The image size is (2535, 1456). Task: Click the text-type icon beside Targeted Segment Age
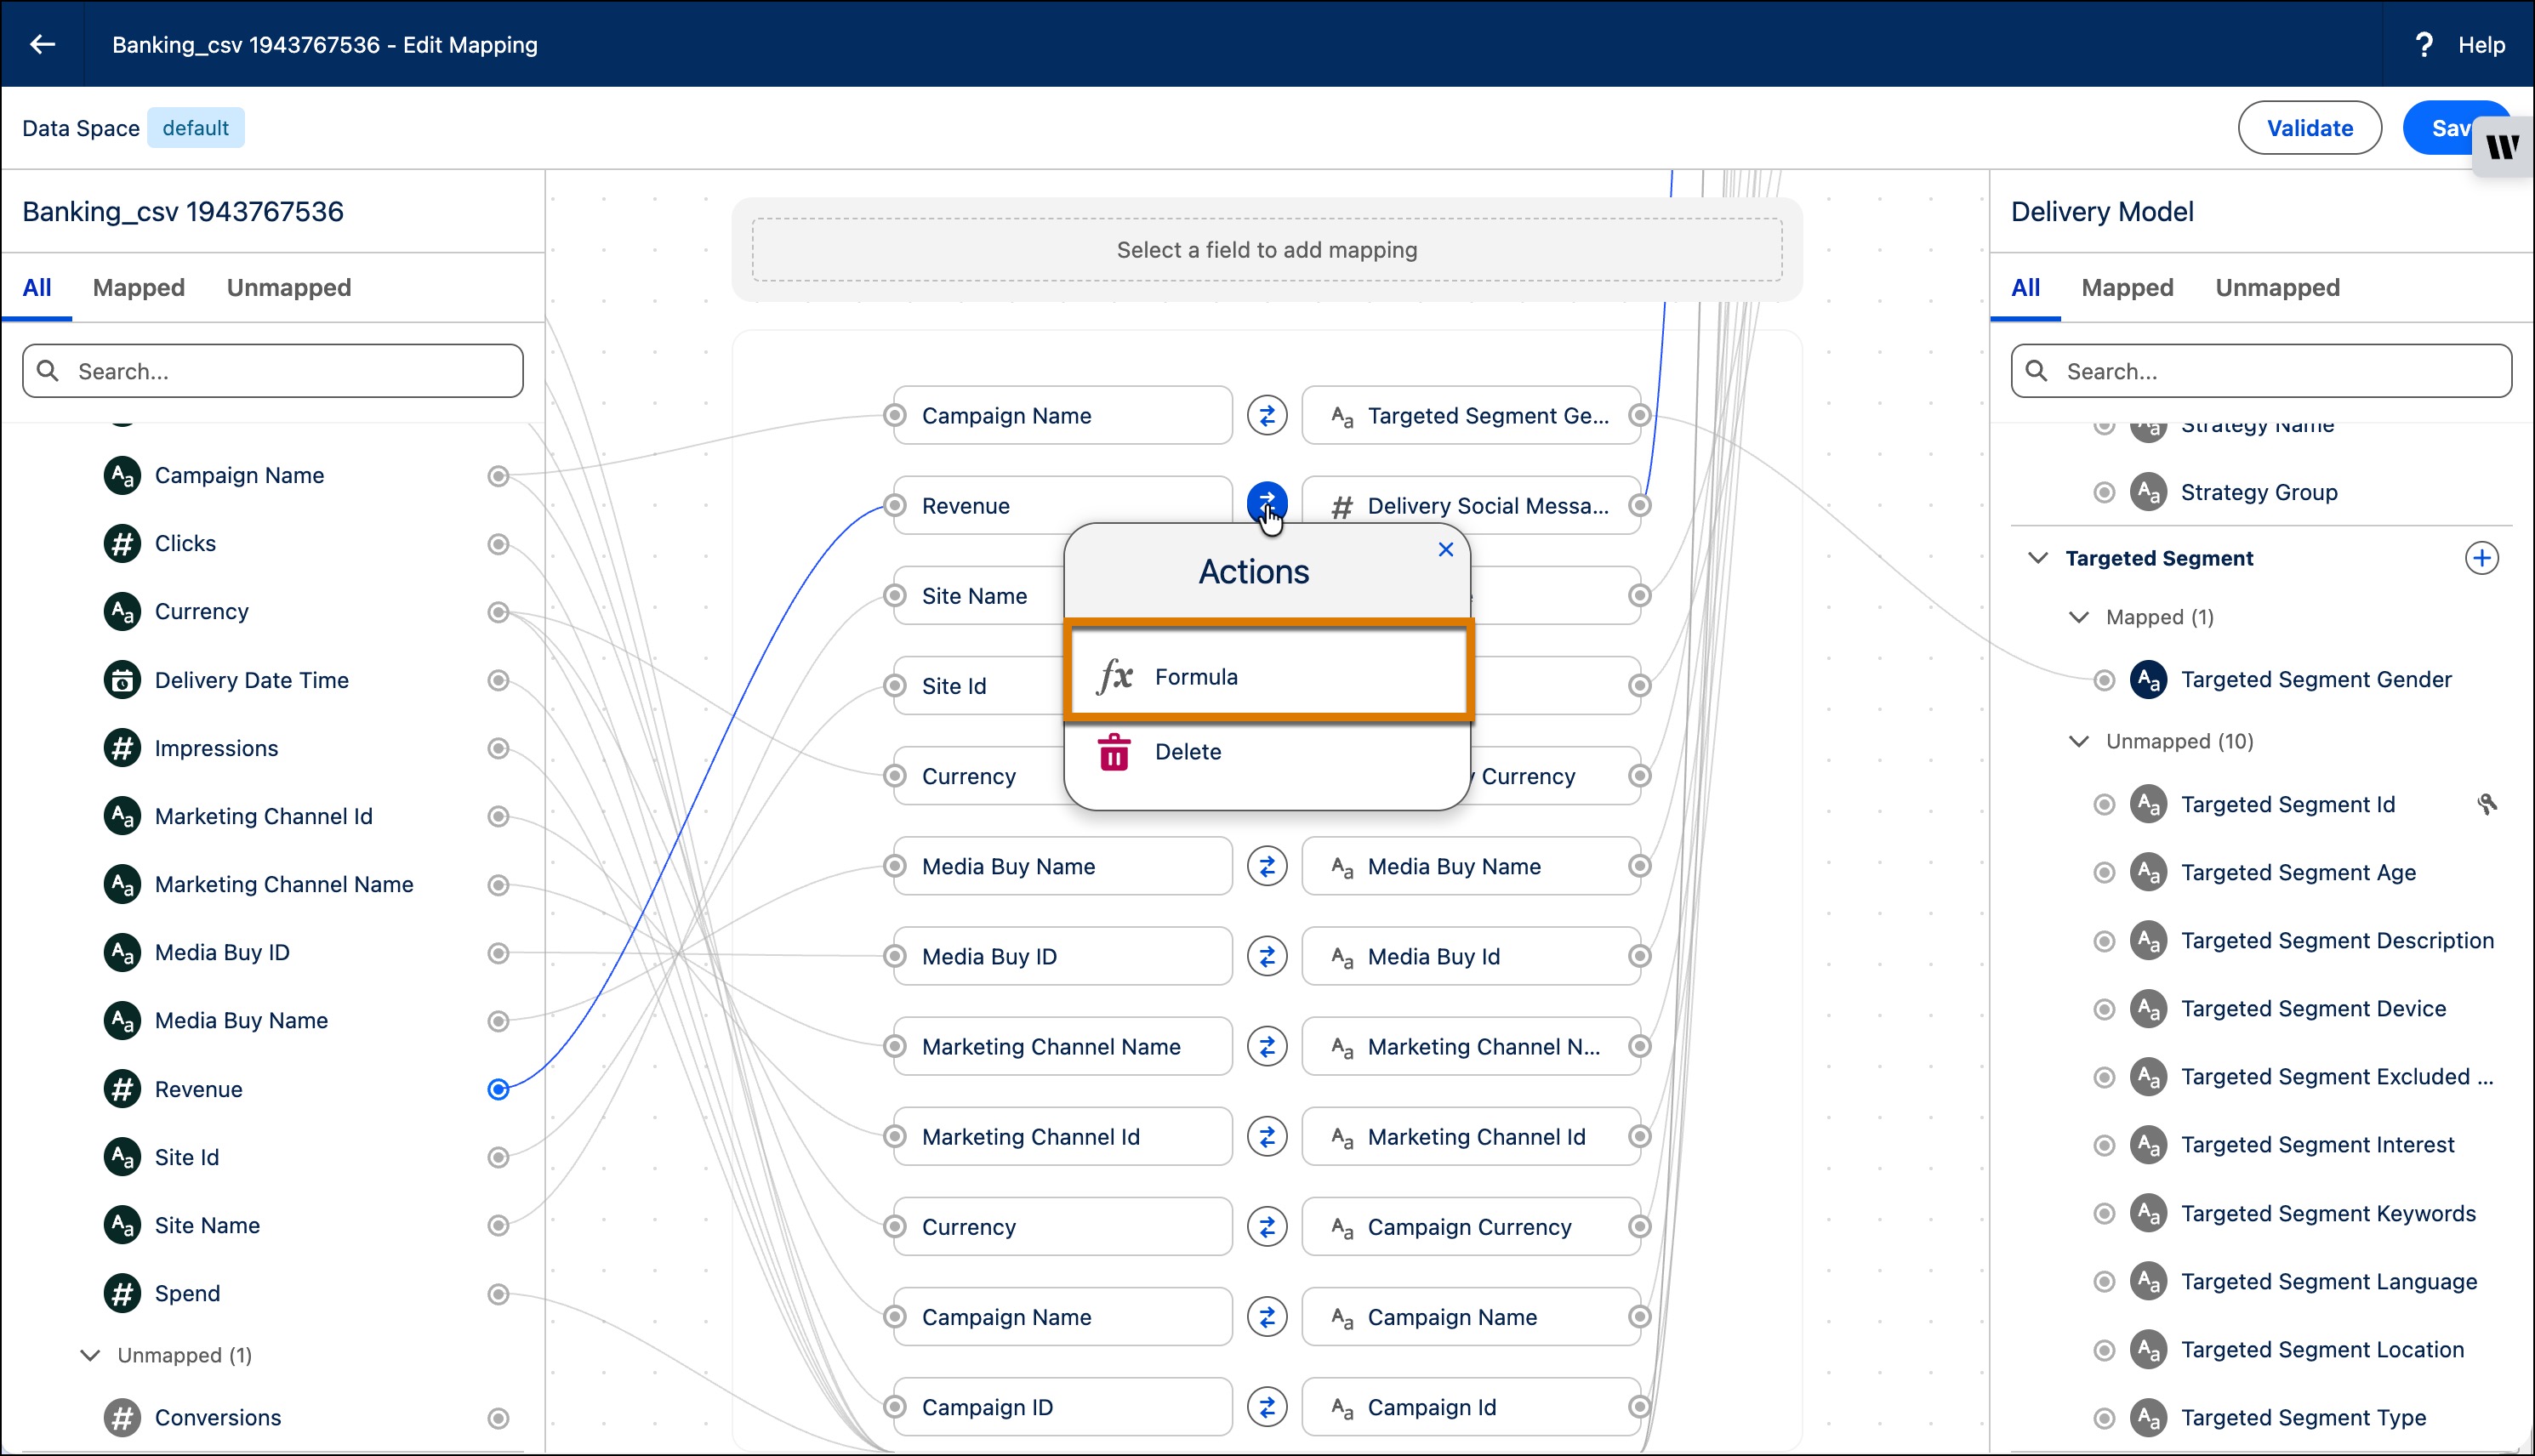coord(2148,872)
